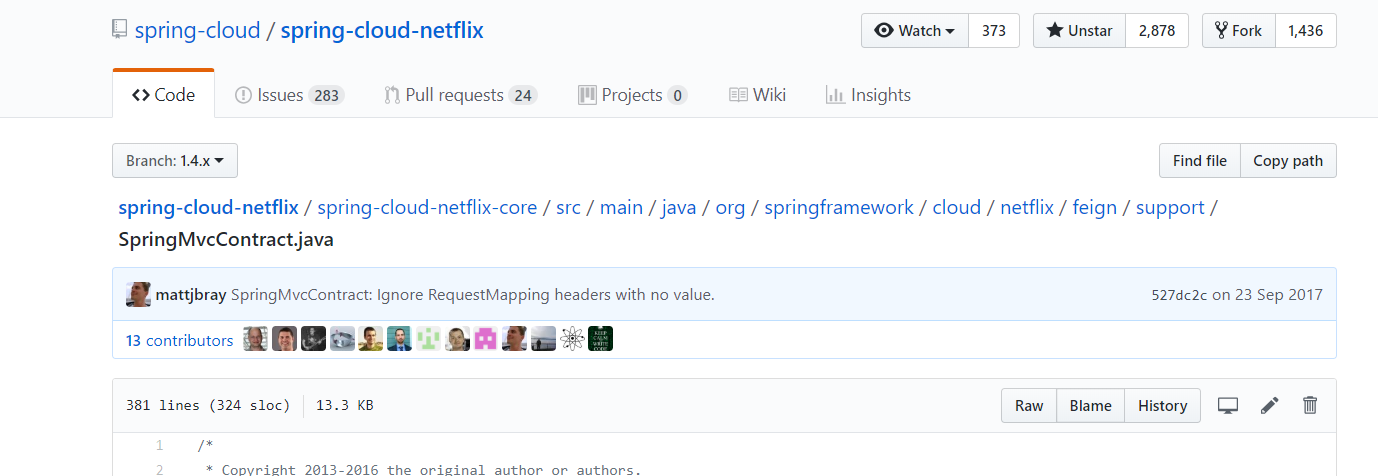Delete this file with trash icon
This screenshot has width=1378, height=476.
pos(1310,406)
